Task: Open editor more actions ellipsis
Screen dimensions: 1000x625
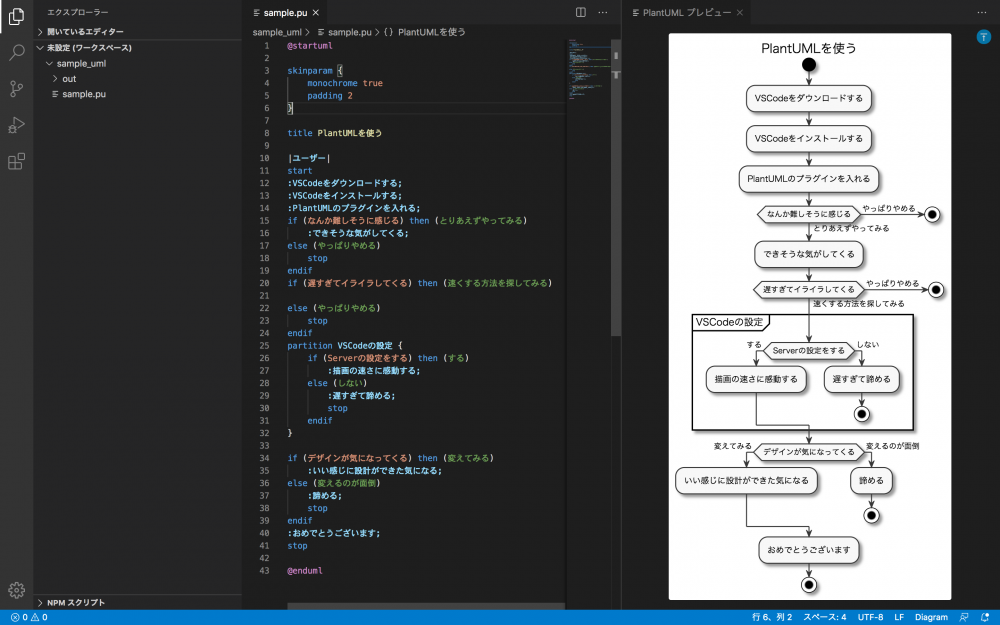Action: pos(603,12)
